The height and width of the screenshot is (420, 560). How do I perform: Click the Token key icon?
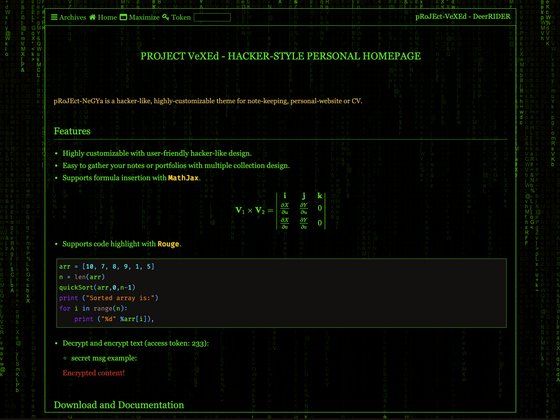[165, 17]
